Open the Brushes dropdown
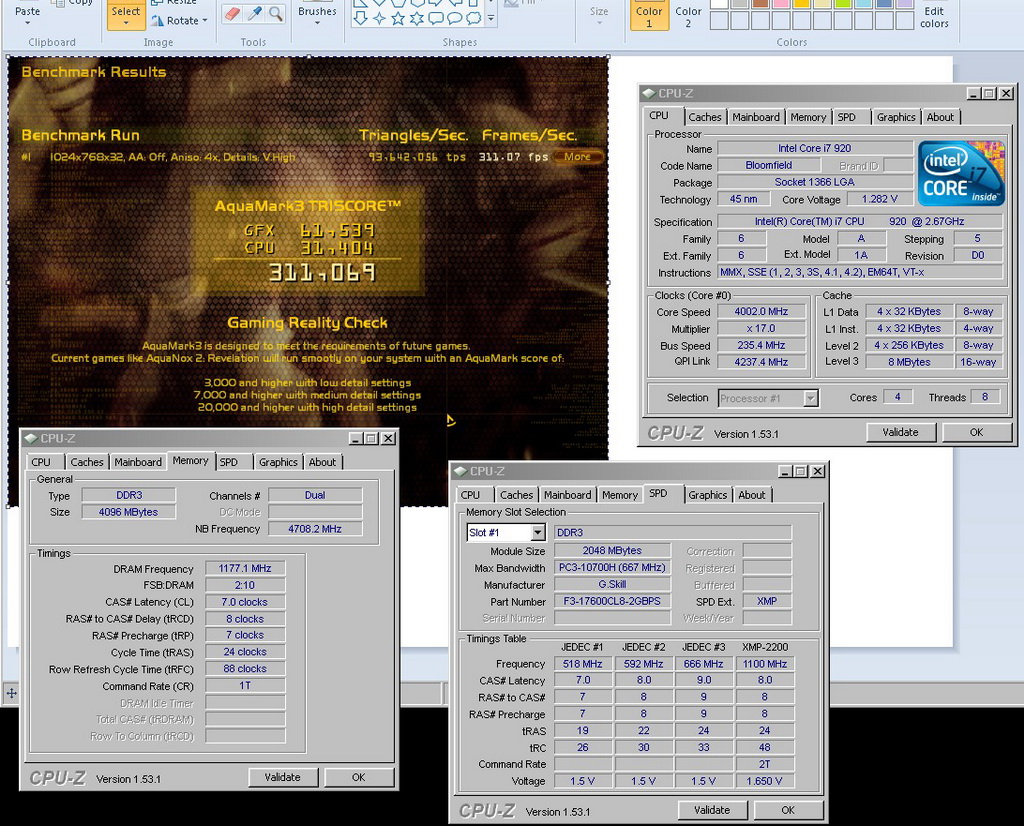 pyautogui.click(x=317, y=24)
